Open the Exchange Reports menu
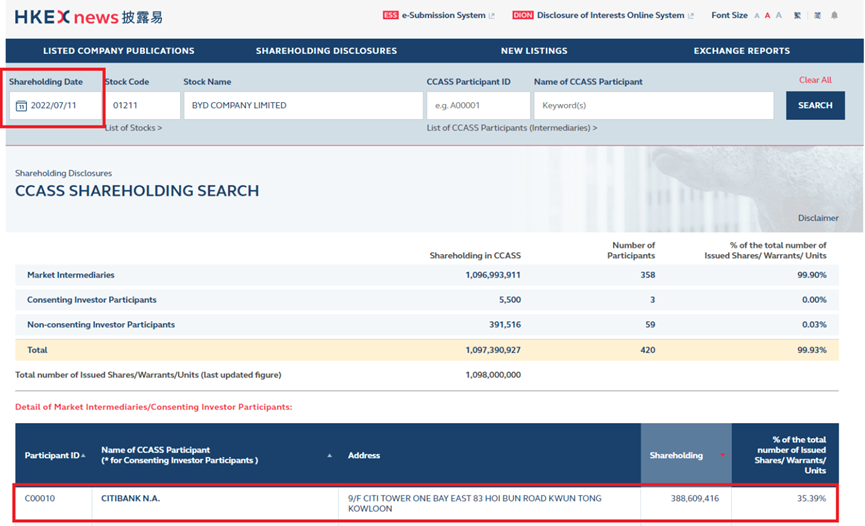The height and width of the screenshot is (526, 865). [741, 51]
